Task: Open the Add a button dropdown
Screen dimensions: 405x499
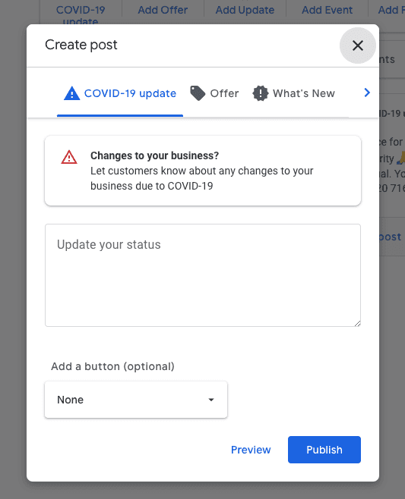Action: pyautogui.click(x=136, y=400)
